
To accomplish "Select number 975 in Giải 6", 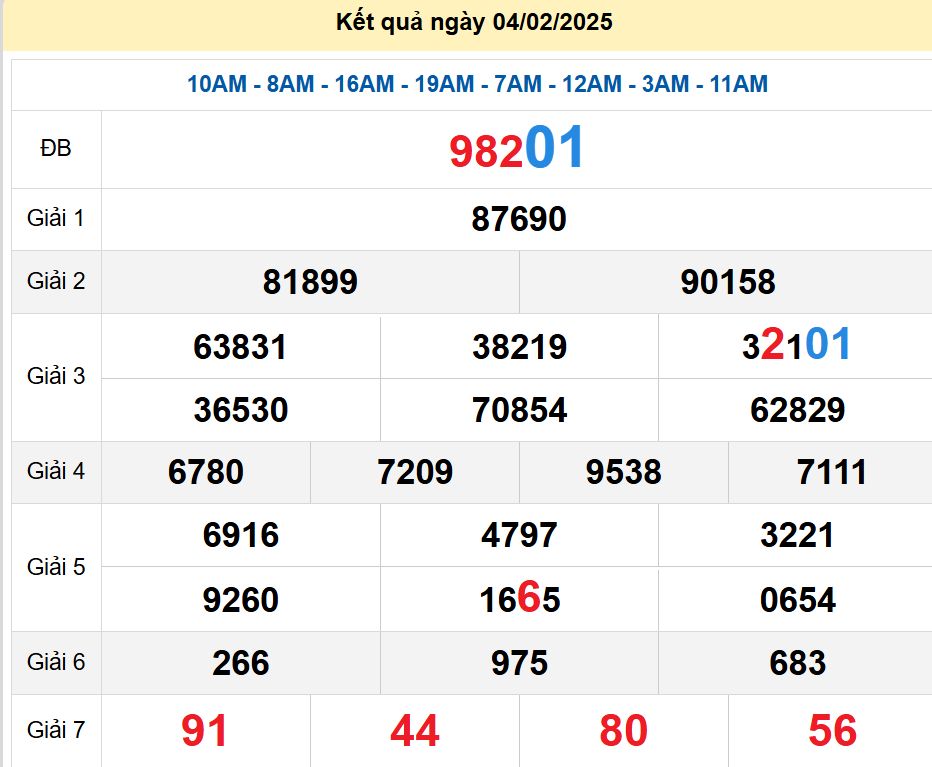I will (517, 662).
